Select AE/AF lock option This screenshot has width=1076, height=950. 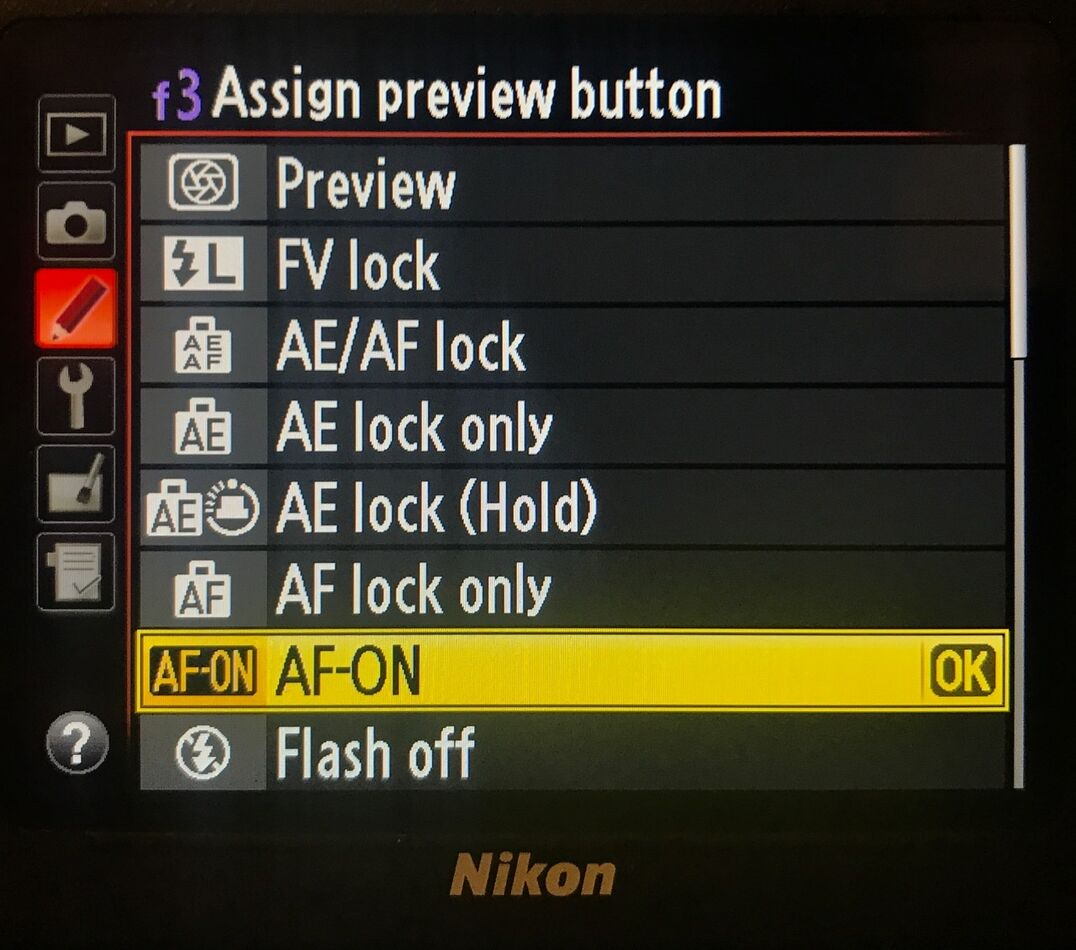point(572,345)
